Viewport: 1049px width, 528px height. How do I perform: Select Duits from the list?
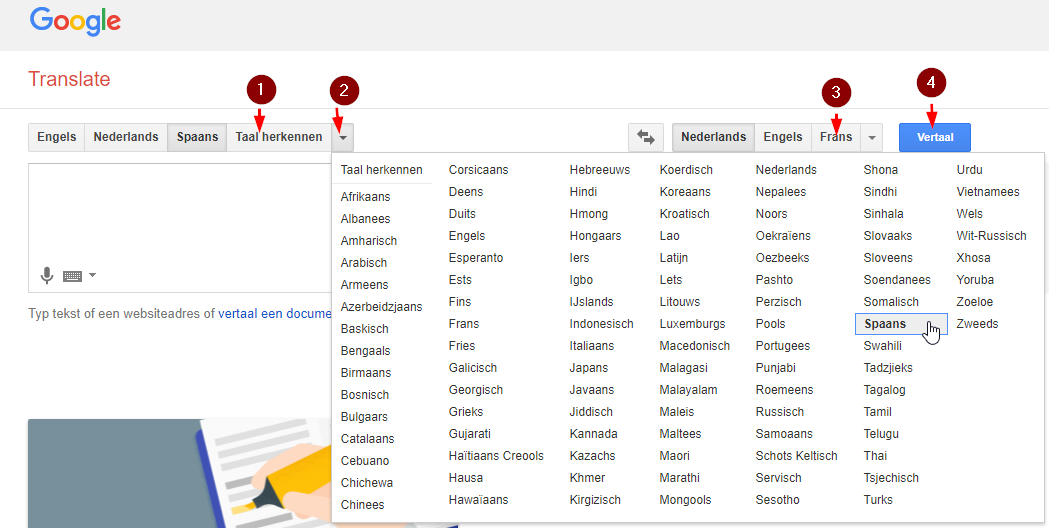(x=462, y=214)
